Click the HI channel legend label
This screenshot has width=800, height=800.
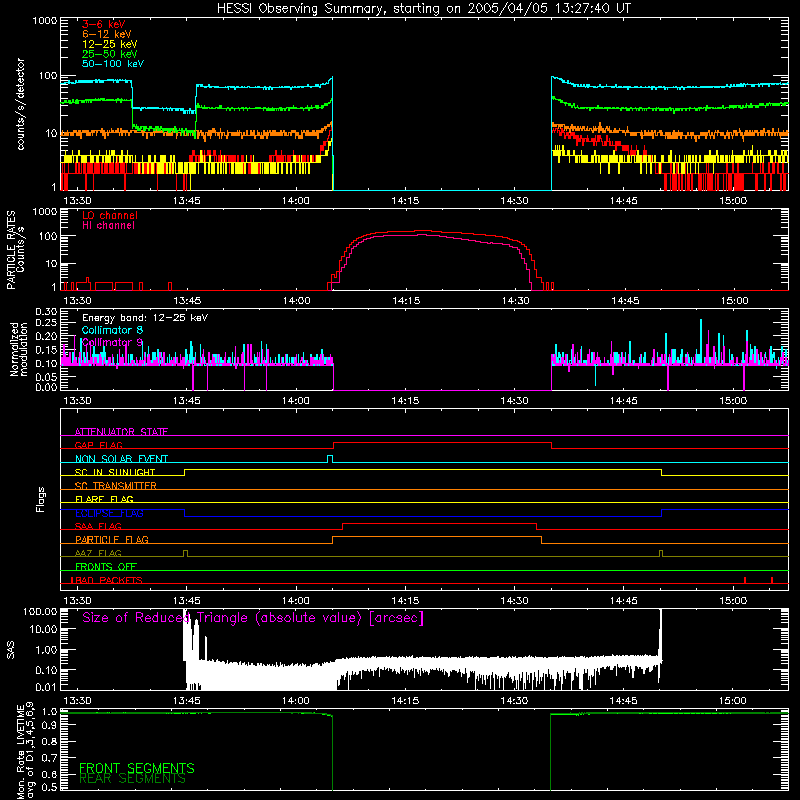pos(108,226)
